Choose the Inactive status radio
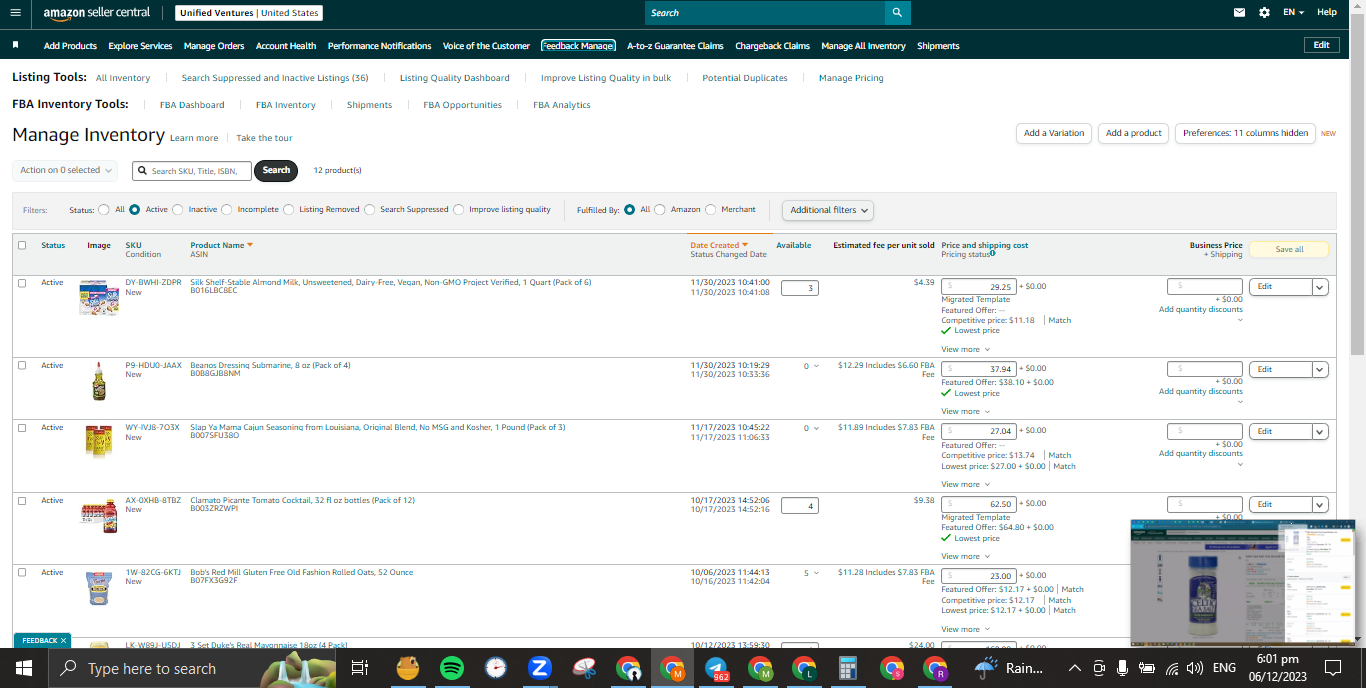 (178, 210)
